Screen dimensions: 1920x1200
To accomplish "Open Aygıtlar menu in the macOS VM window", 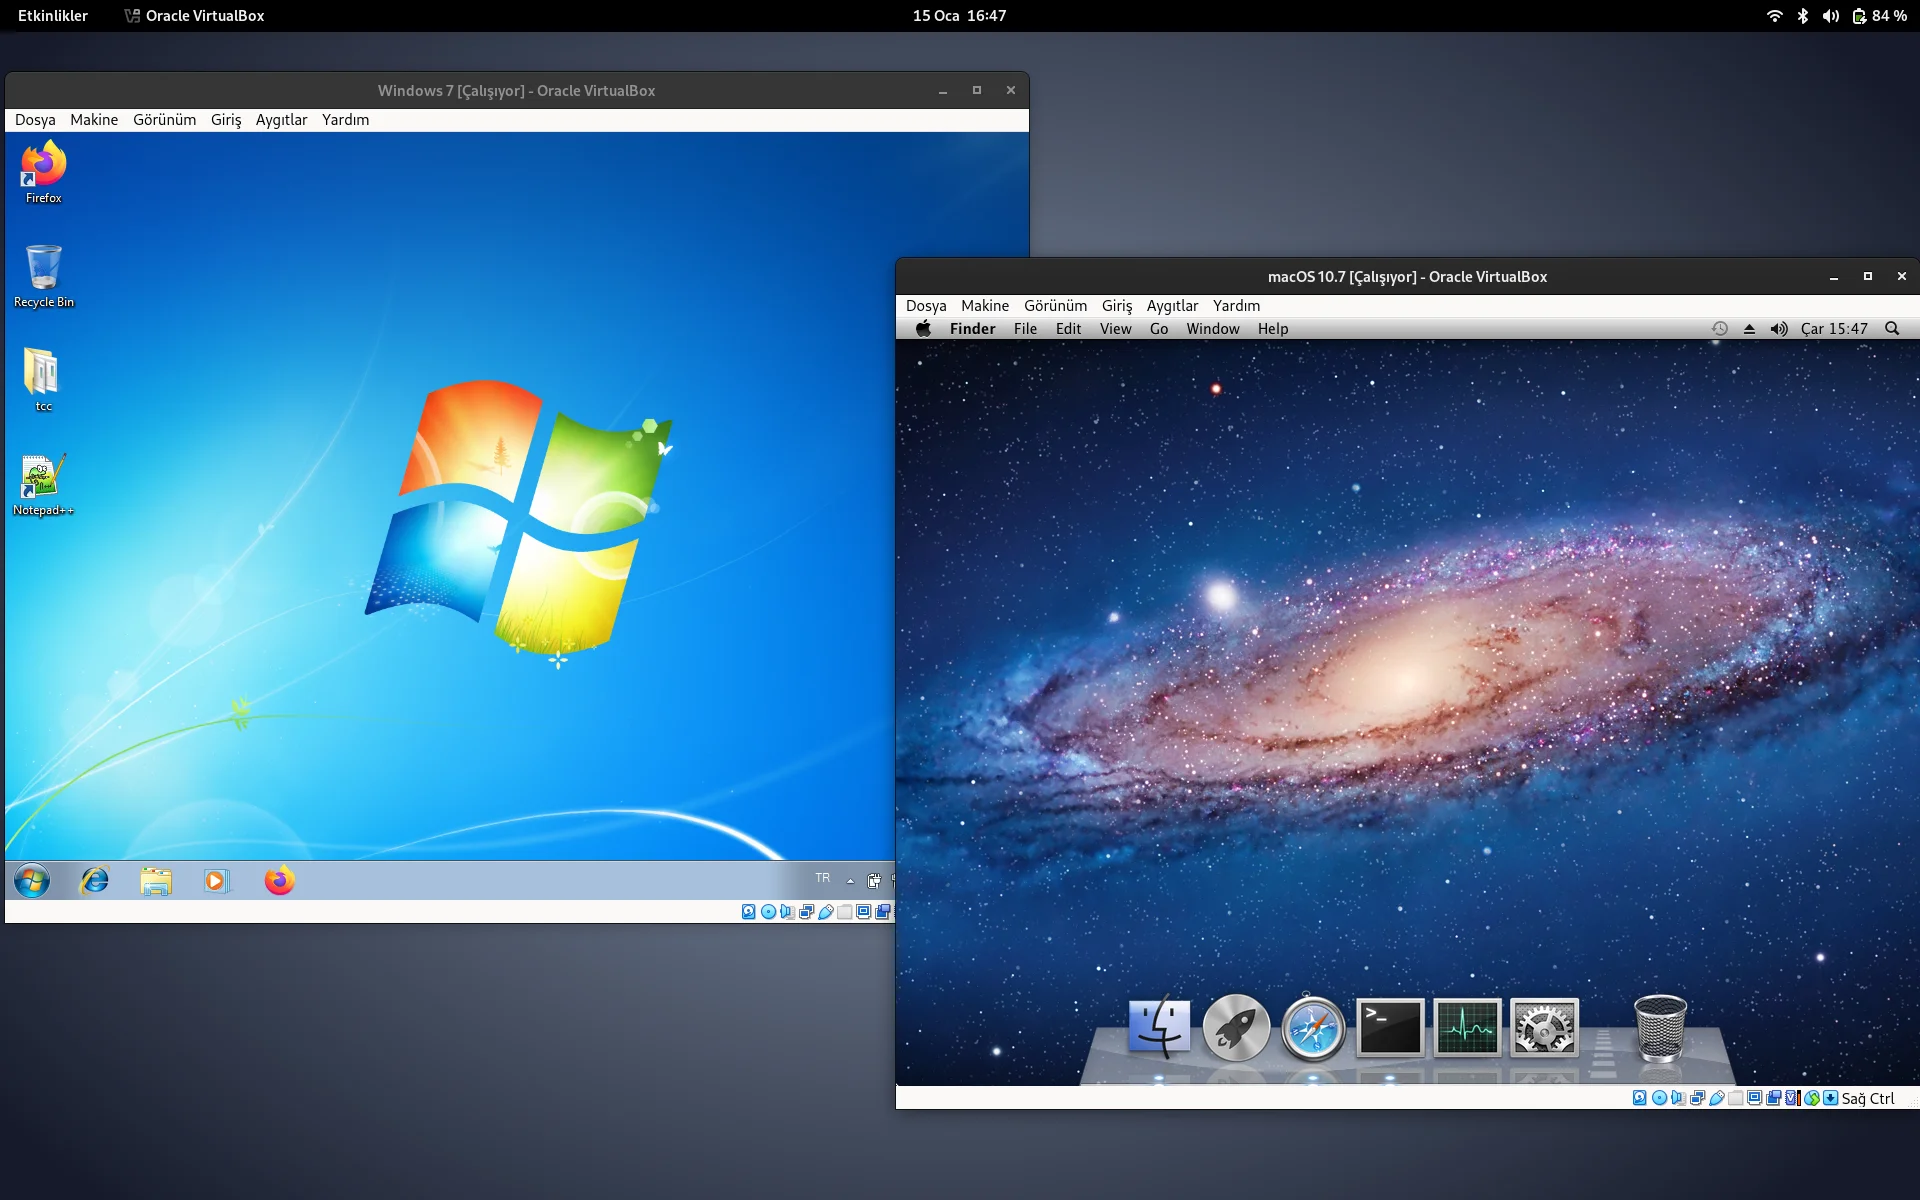I will (x=1173, y=306).
